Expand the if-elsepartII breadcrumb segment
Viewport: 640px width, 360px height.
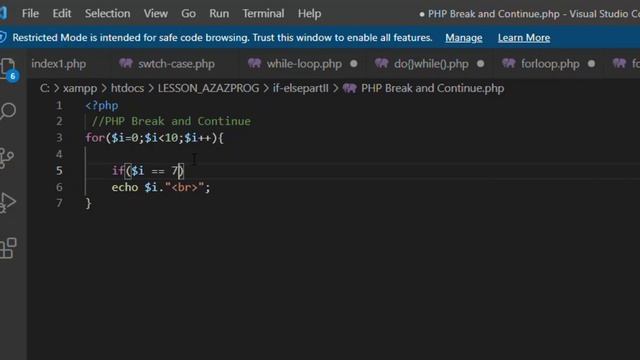point(300,88)
